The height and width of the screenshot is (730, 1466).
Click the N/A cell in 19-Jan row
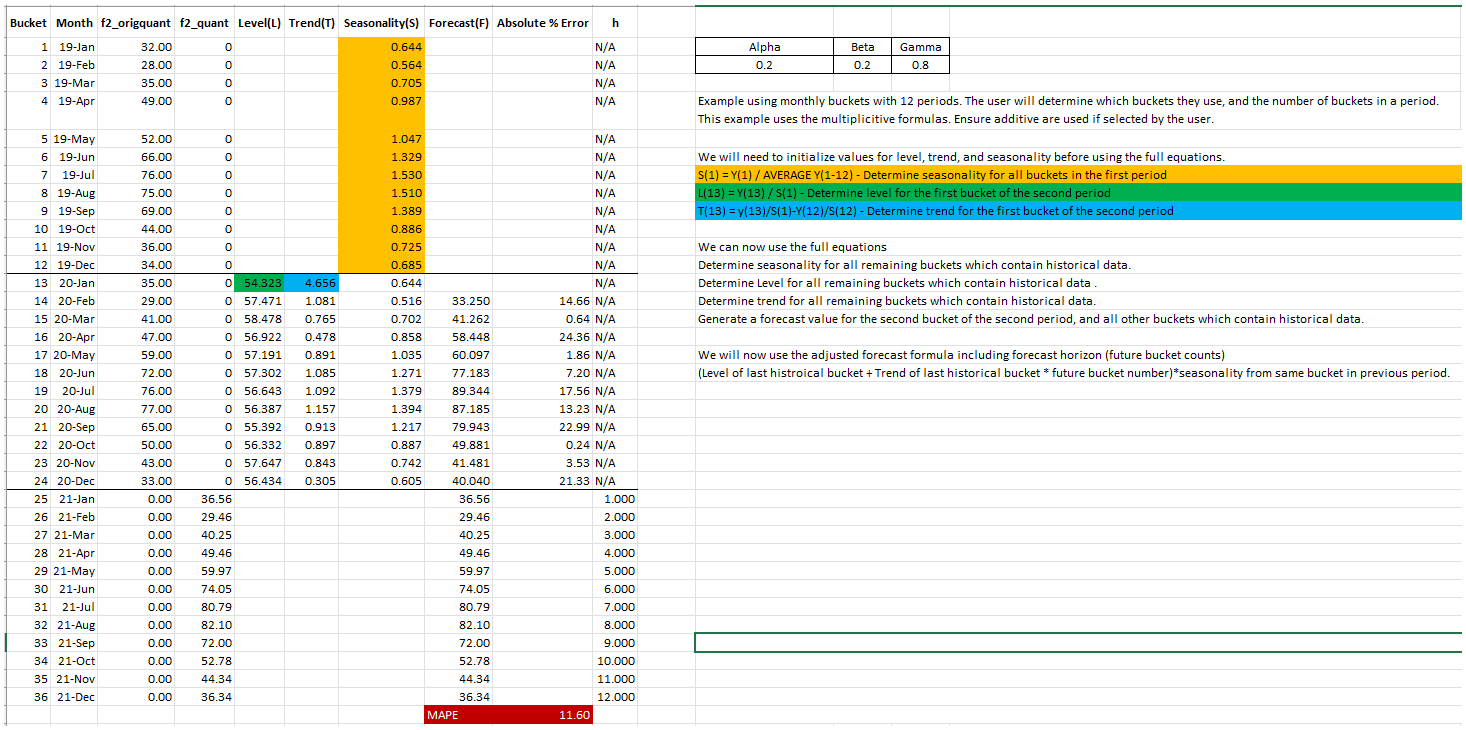(615, 47)
